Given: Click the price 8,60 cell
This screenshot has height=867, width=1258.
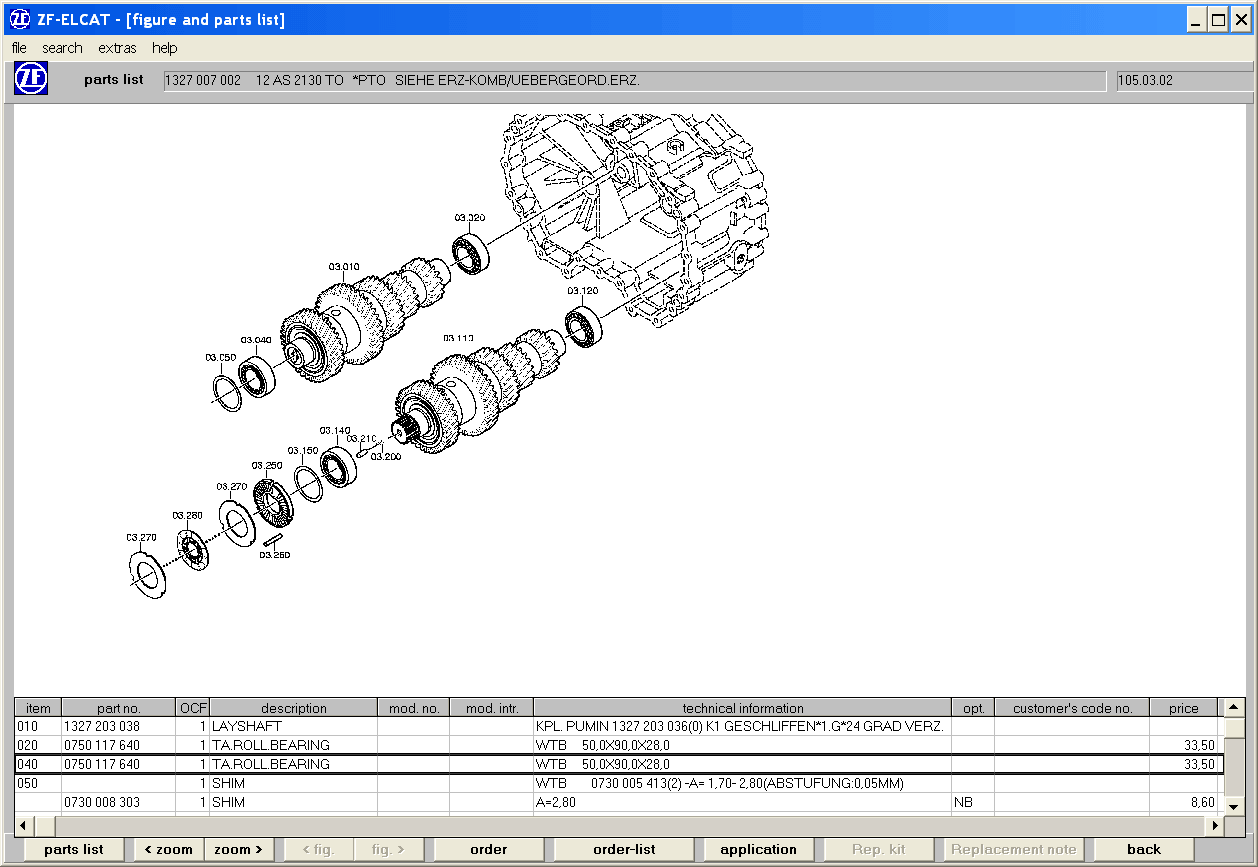Looking at the screenshot, I should (x=1184, y=802).
